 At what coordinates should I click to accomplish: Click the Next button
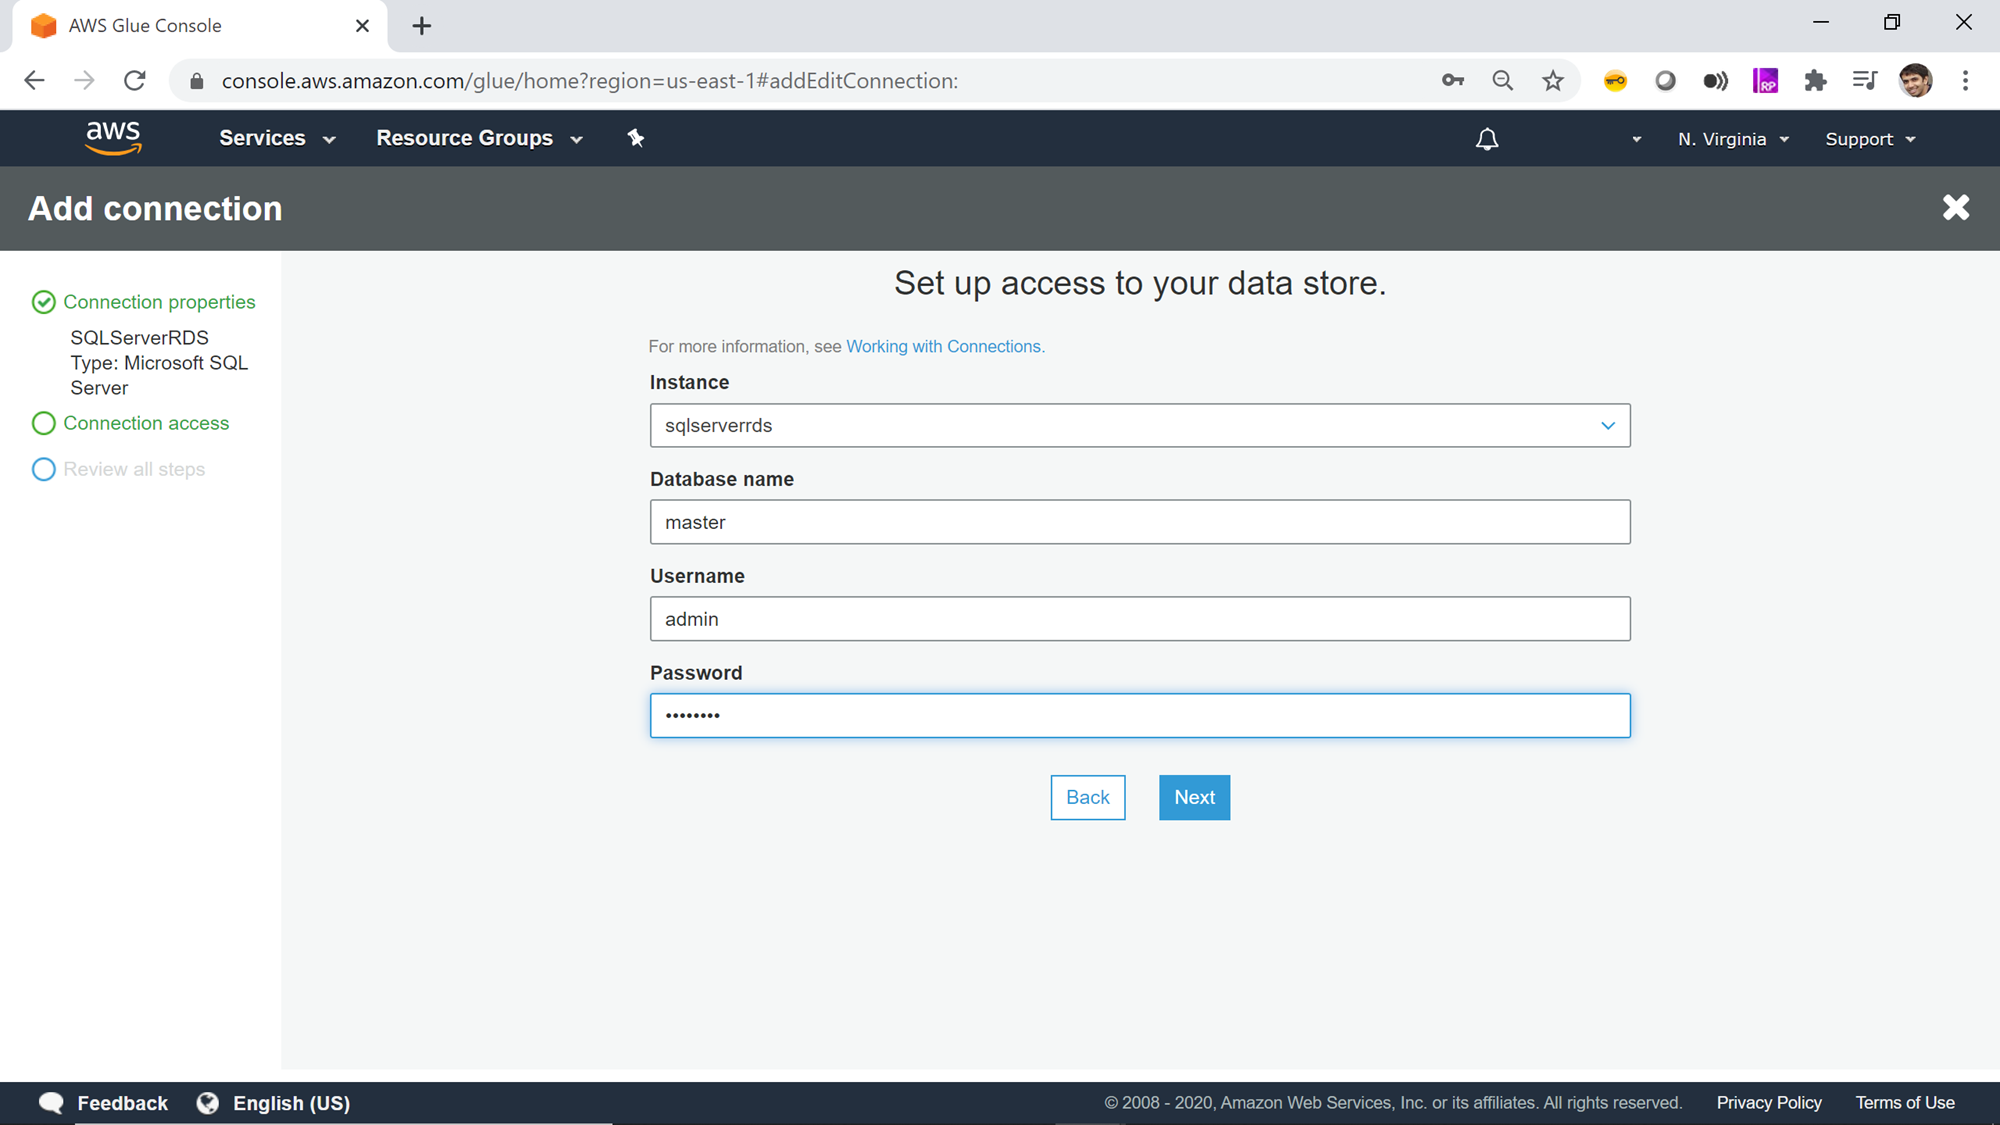1194,797
